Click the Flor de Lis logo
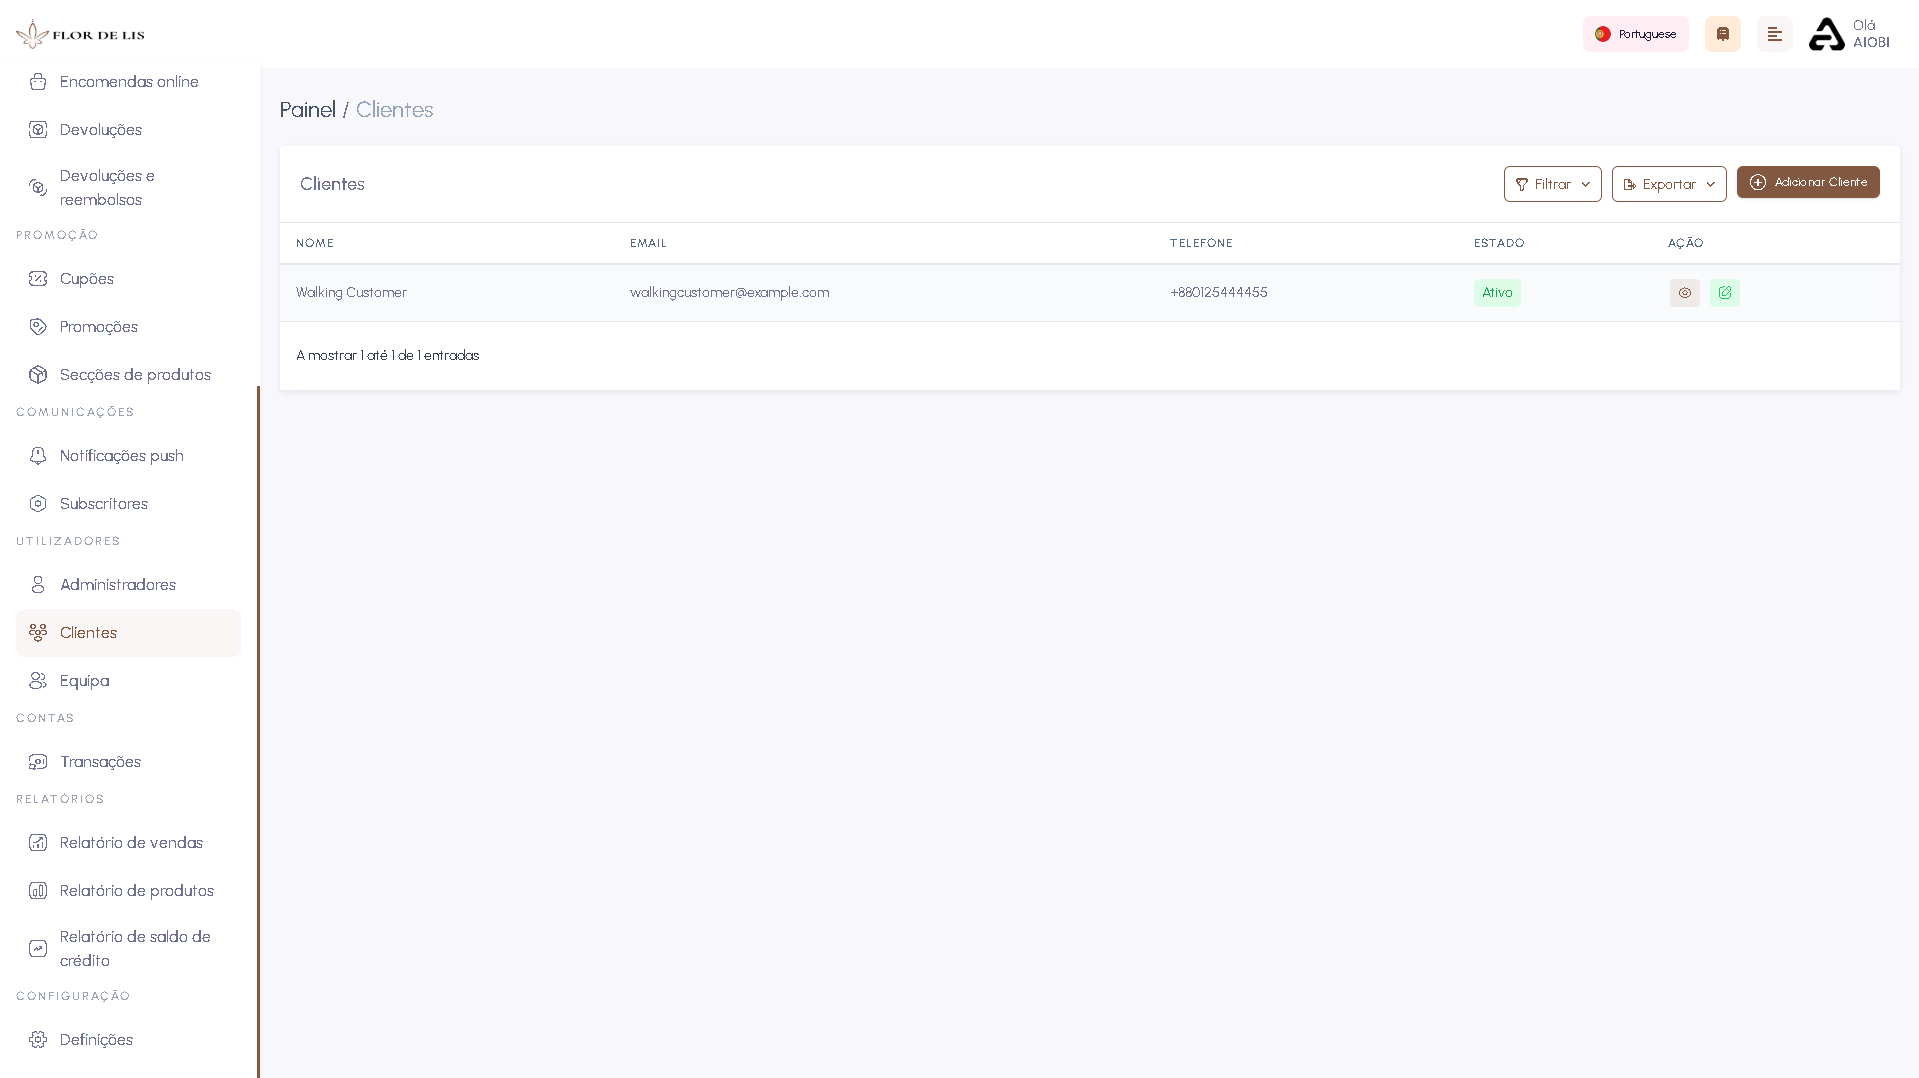The image size is (1919, 1078). (x=79, y=32)
